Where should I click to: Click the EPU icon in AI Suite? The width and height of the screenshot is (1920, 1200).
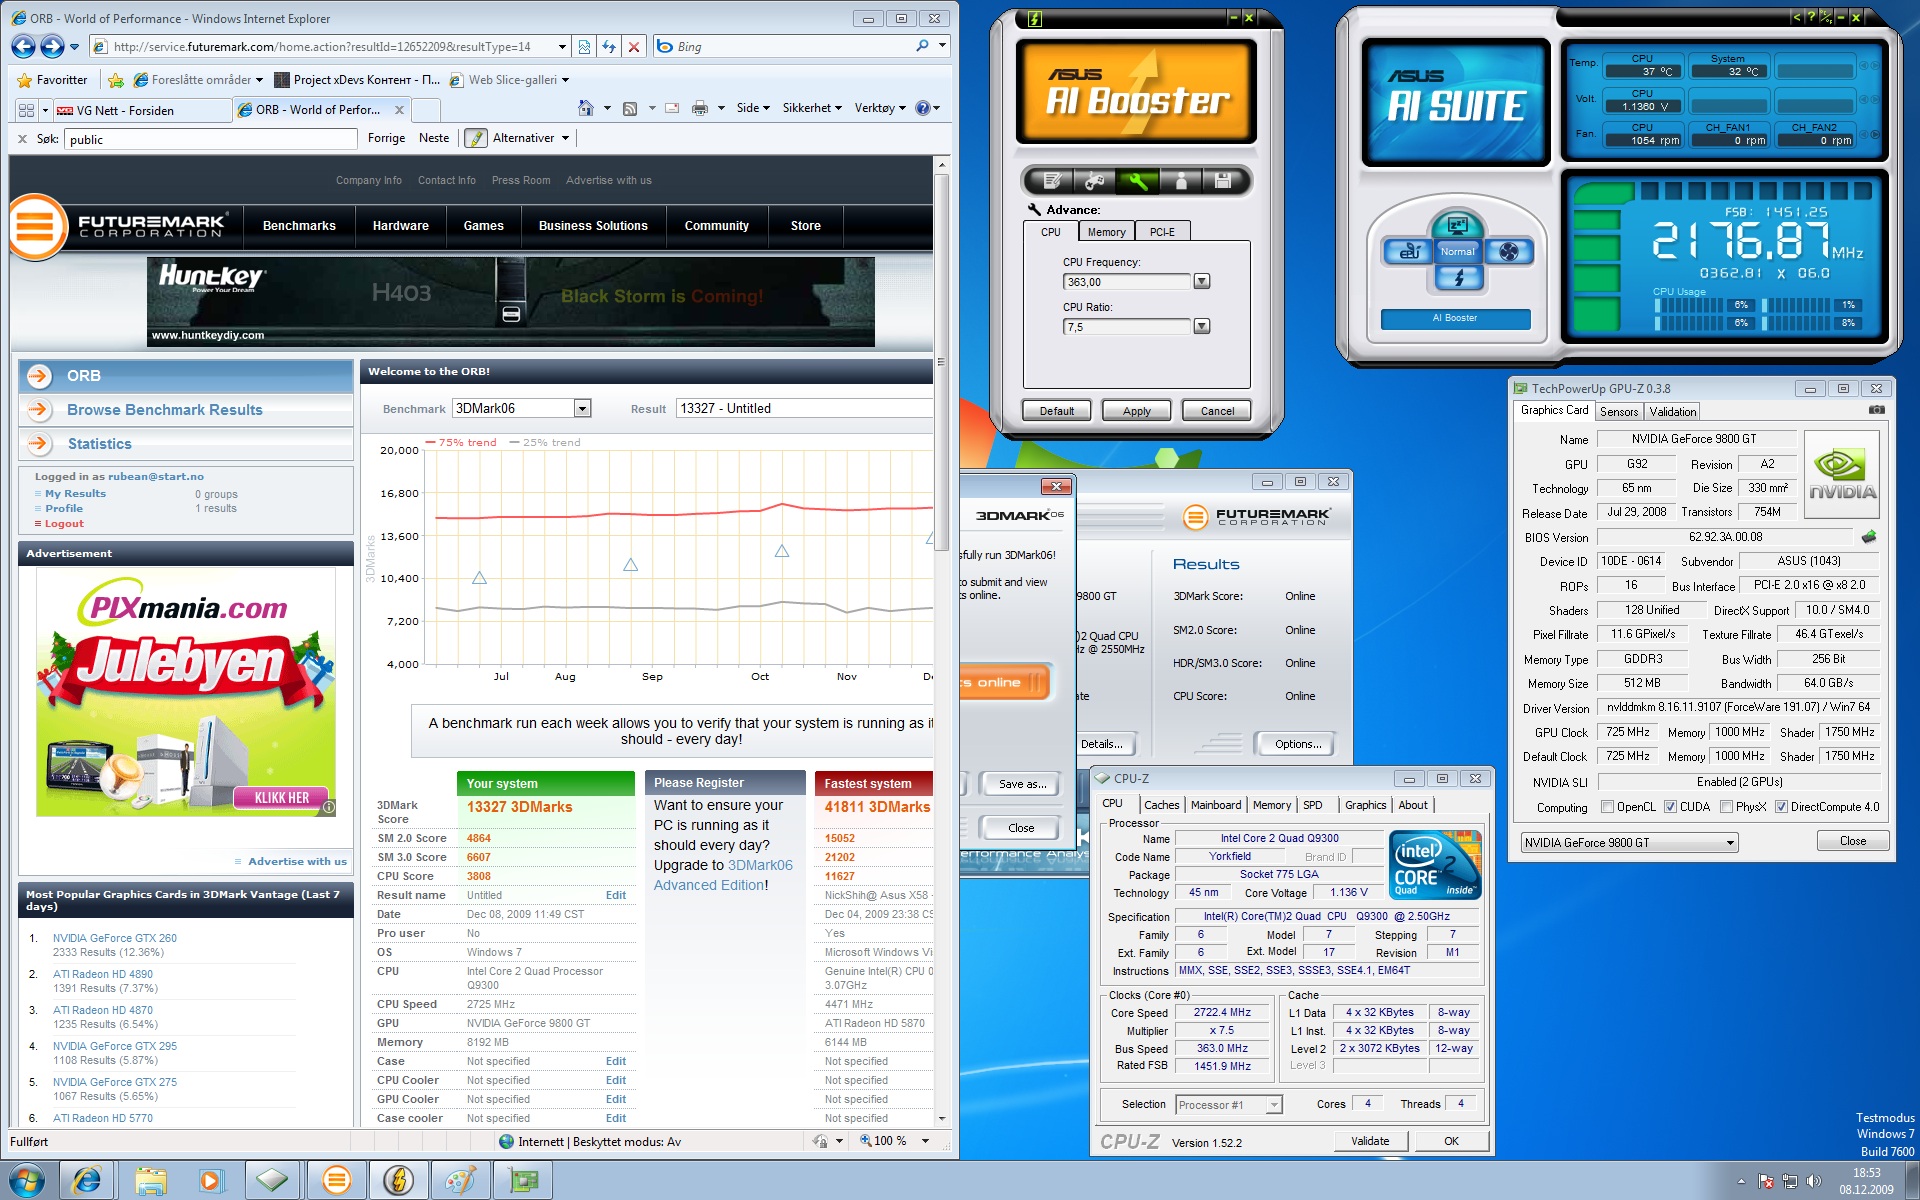click(1408, 251)
